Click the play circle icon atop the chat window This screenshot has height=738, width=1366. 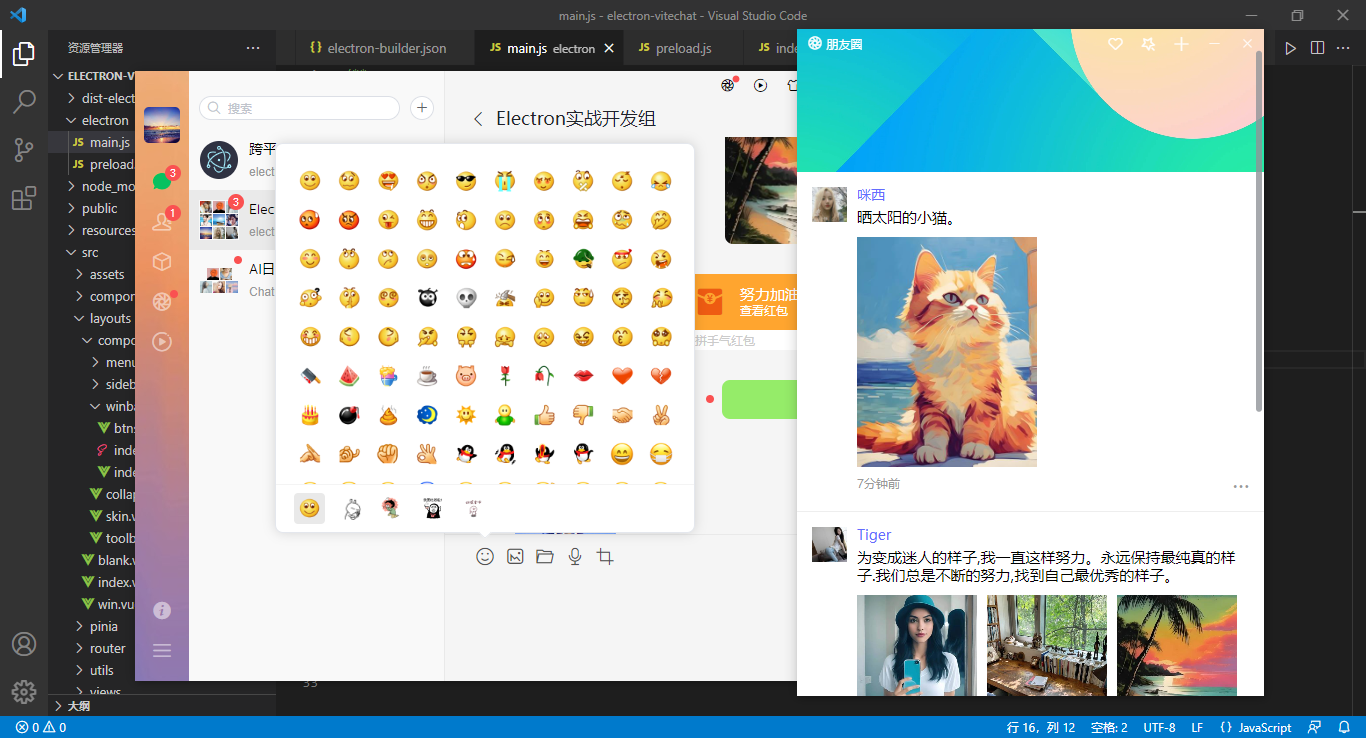(761, 86)
